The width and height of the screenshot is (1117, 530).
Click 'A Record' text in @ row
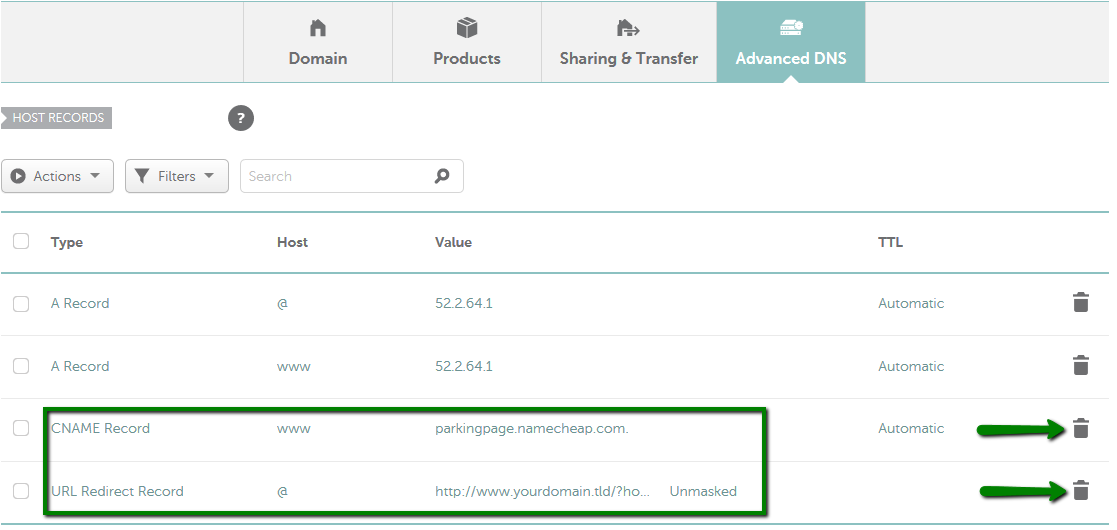click(x=80, y=303)
